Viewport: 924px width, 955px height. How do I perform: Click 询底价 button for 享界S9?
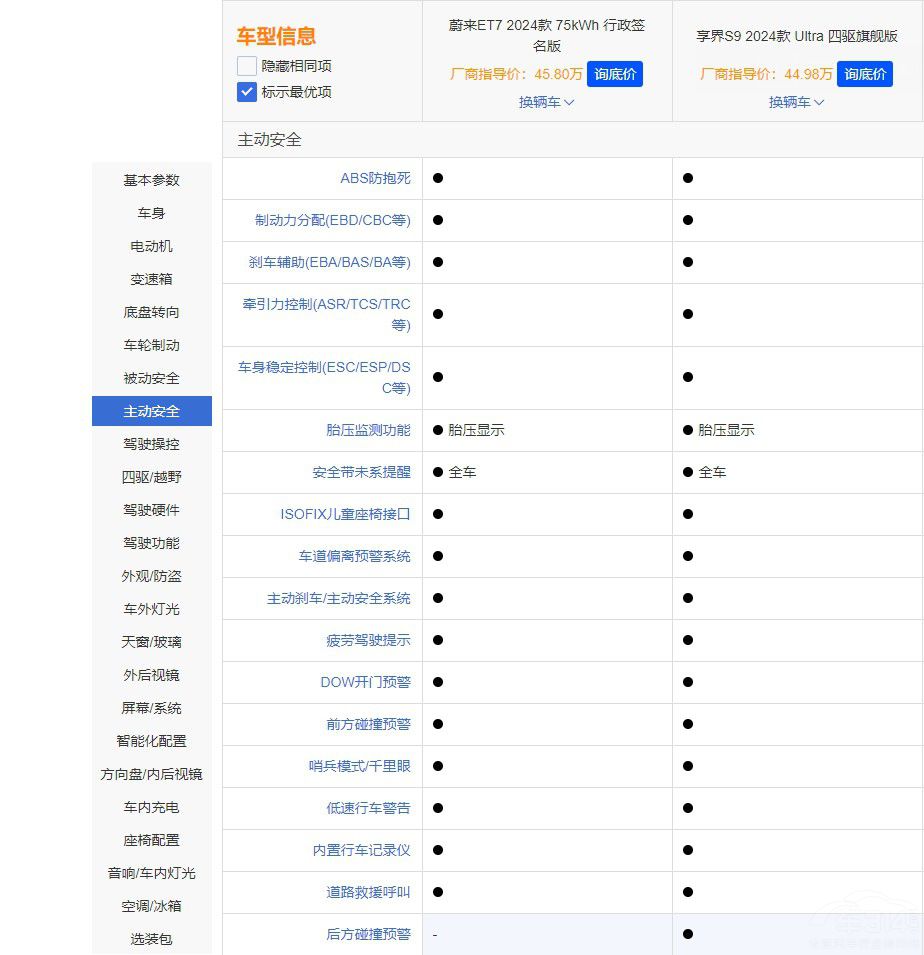(x=864, y=74)
